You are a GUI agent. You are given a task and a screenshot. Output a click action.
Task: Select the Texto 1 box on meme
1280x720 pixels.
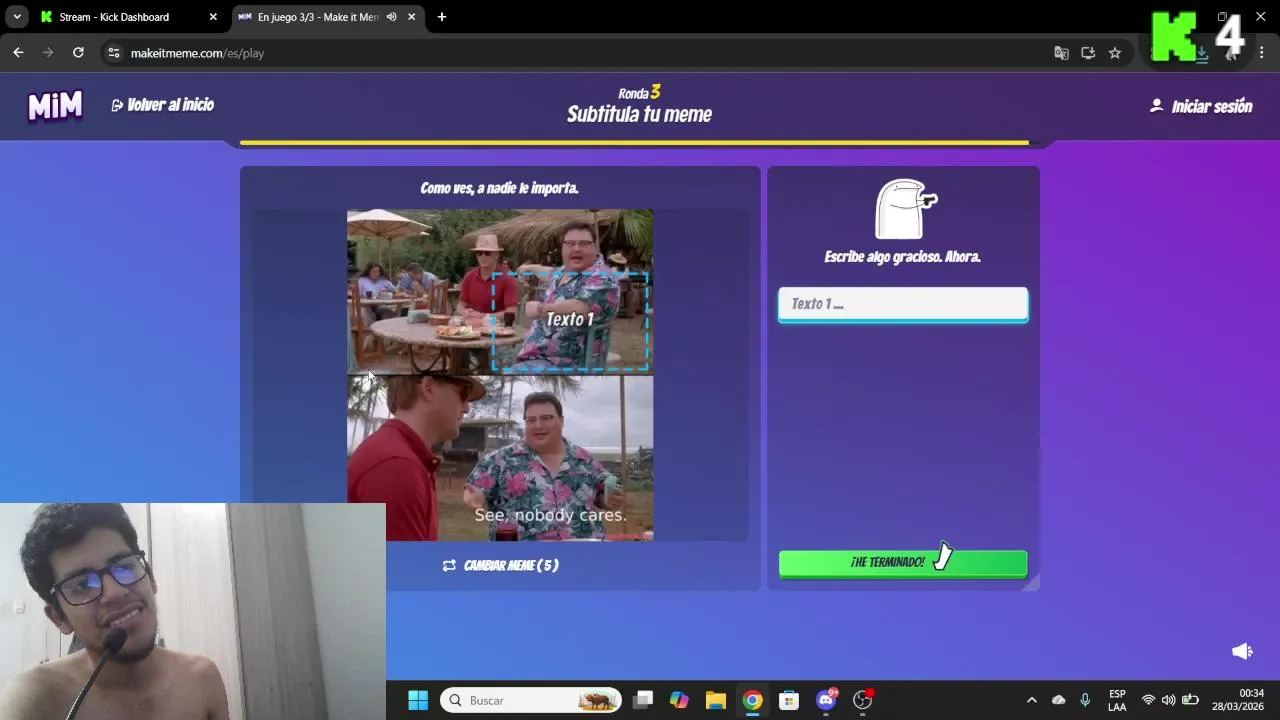(570, 320)
